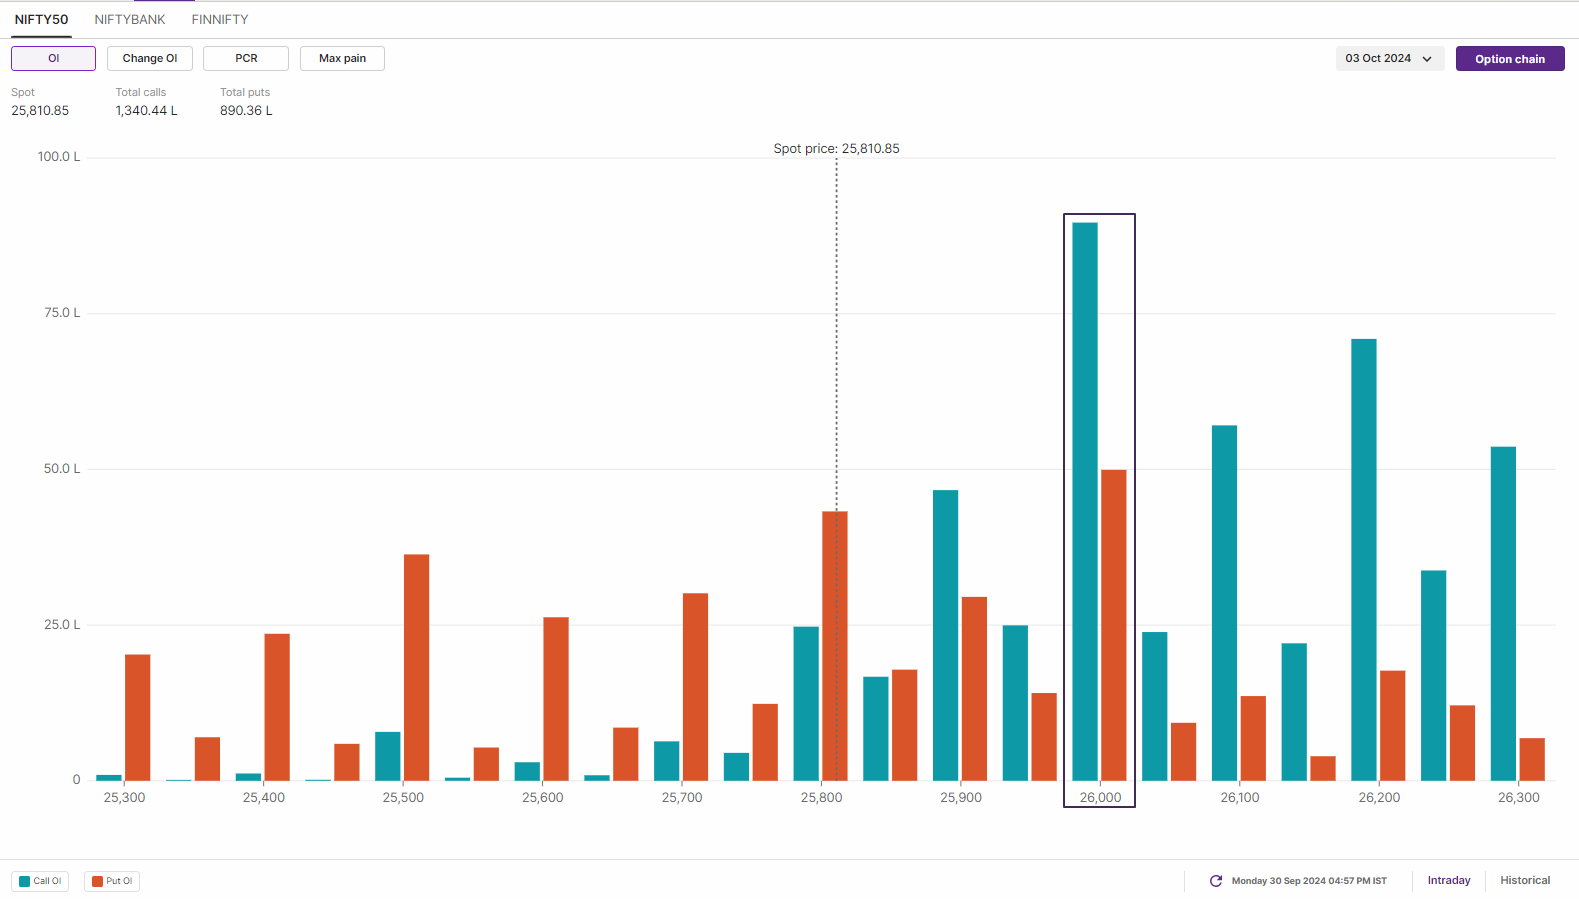The height and width of the screenshot is (899, 1579).
Task: Click the Spot value 25,810.85
Action: 40,110
